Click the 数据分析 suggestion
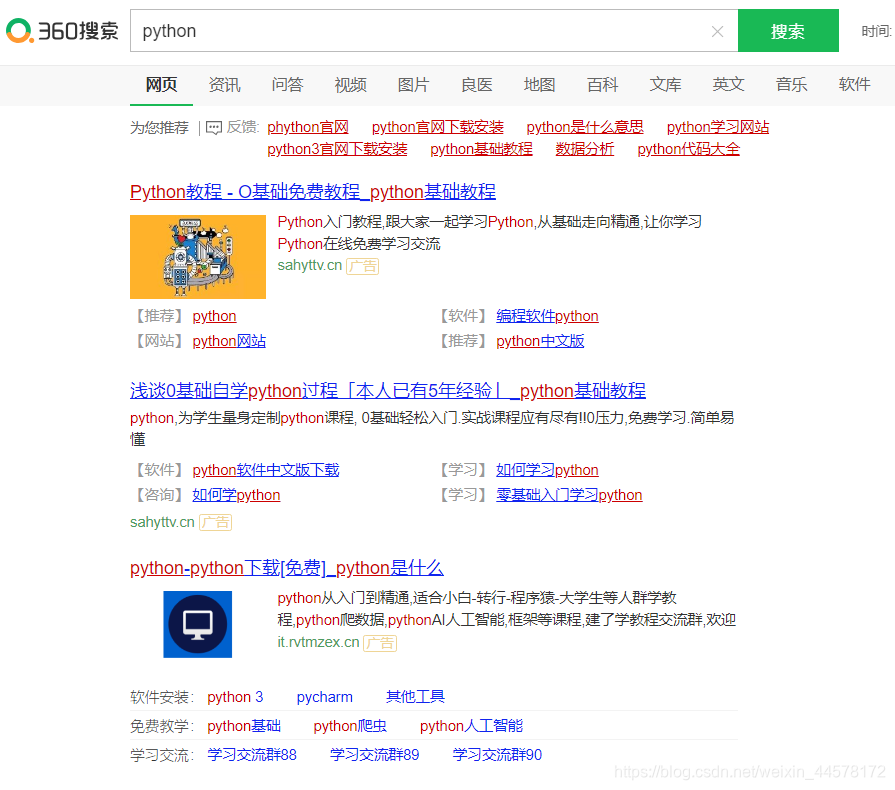895x790 pixels. click(x=585, y=150)
